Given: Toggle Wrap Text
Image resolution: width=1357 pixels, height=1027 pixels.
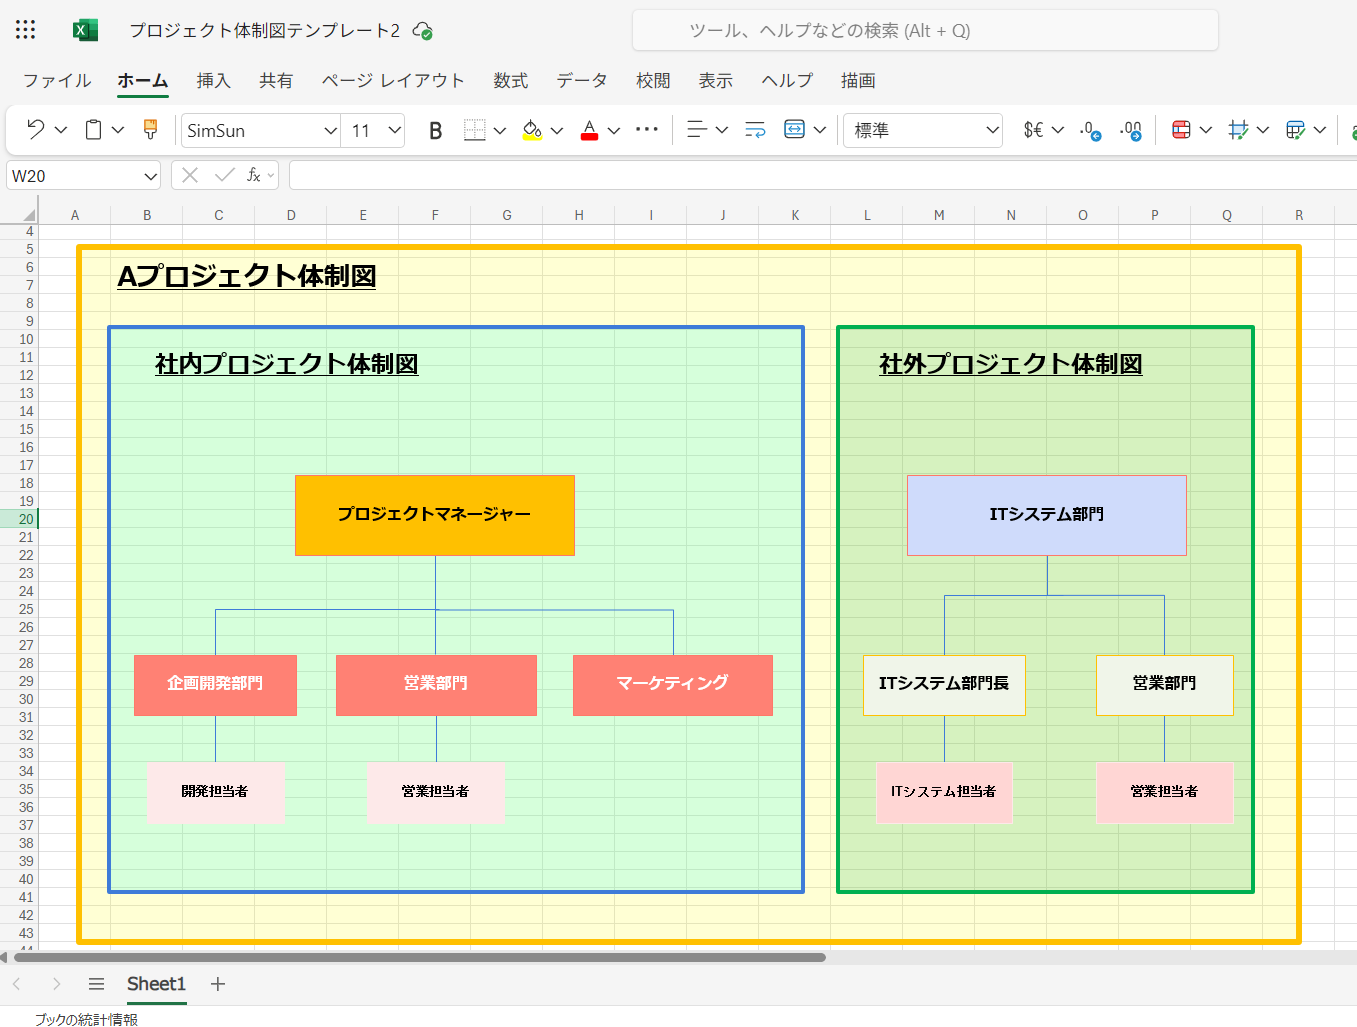Looking at the screenshot, I should tap(755, 130).
